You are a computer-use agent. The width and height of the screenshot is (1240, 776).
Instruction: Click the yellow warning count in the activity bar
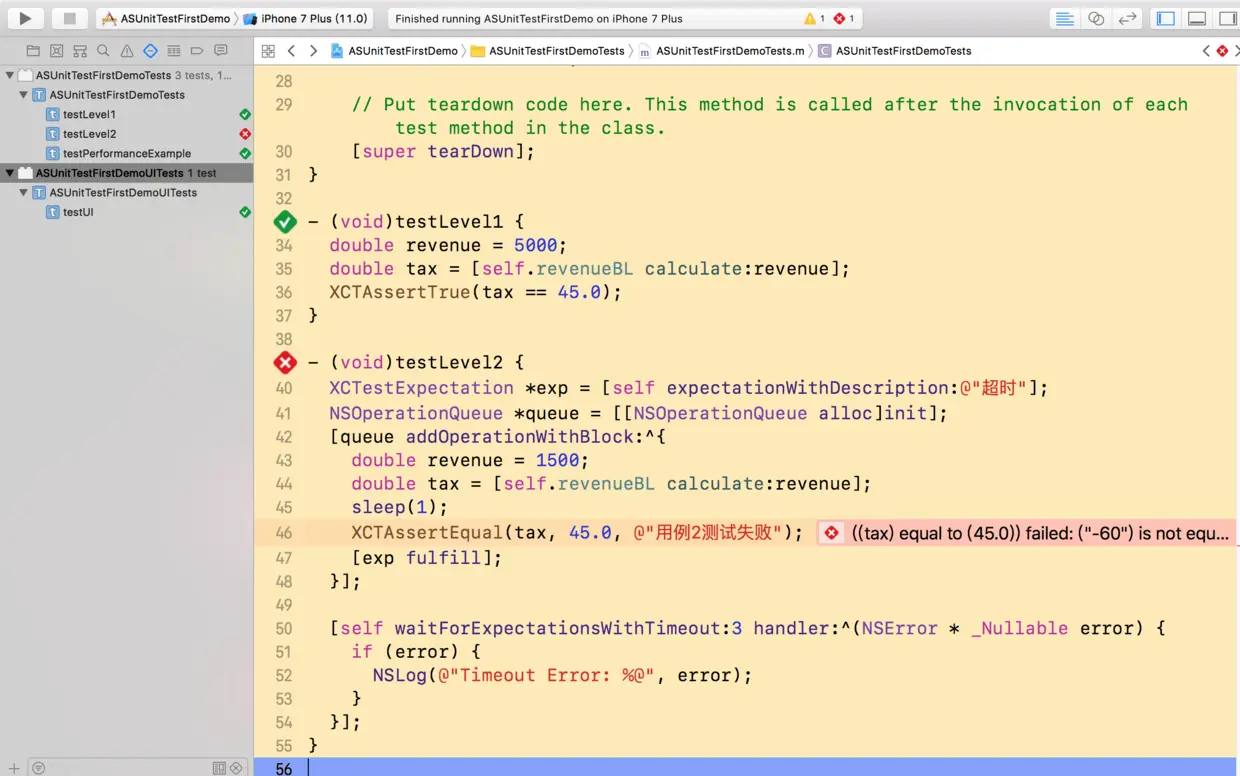coord(815,18)
